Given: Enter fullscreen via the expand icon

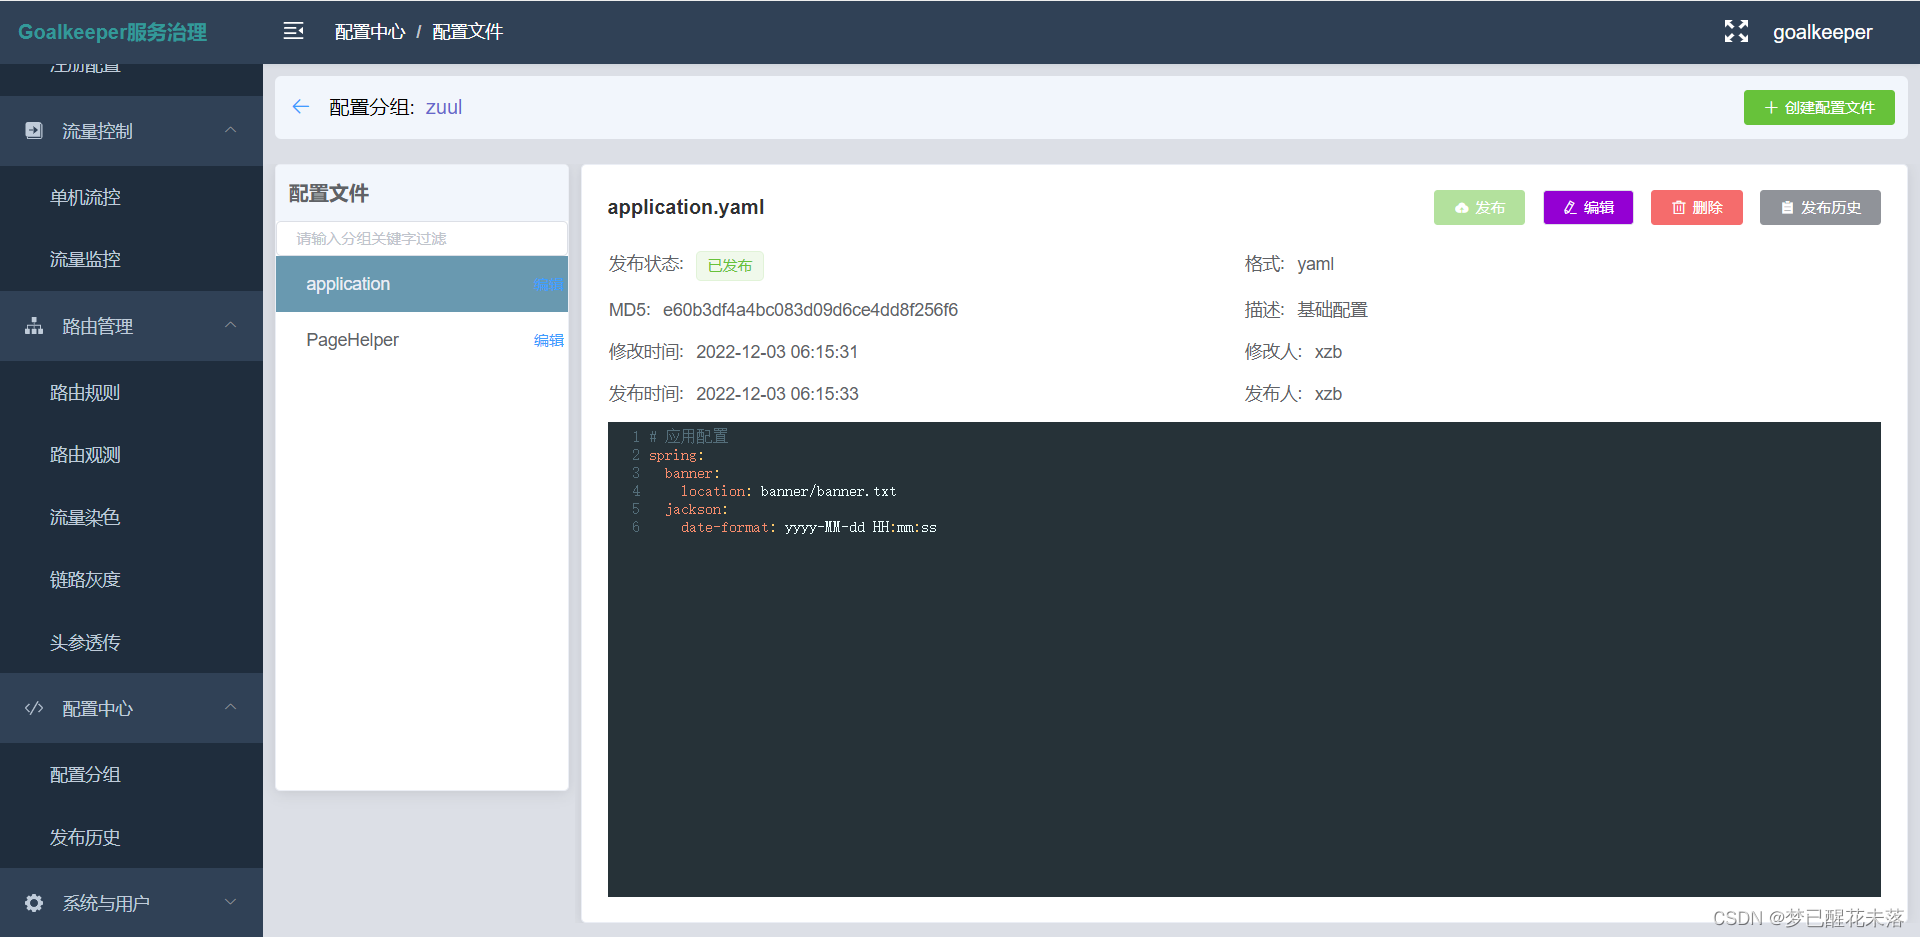Looking at the screenshot, I should pyautogui.click(x=1736, y=31).
